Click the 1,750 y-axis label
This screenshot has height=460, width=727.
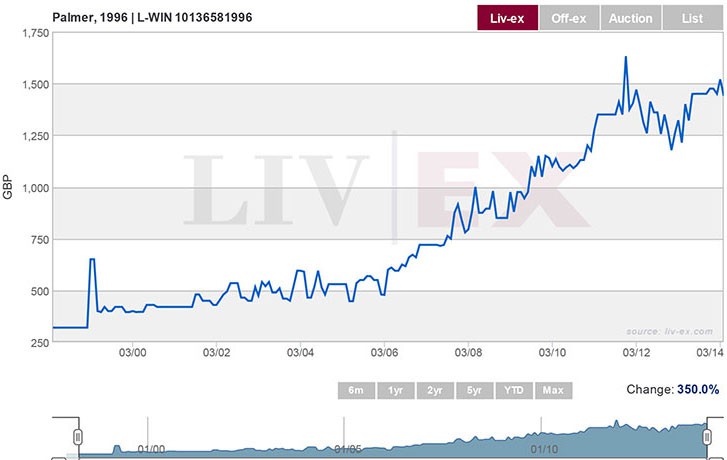pyautogui.click(x=36, y=33)
